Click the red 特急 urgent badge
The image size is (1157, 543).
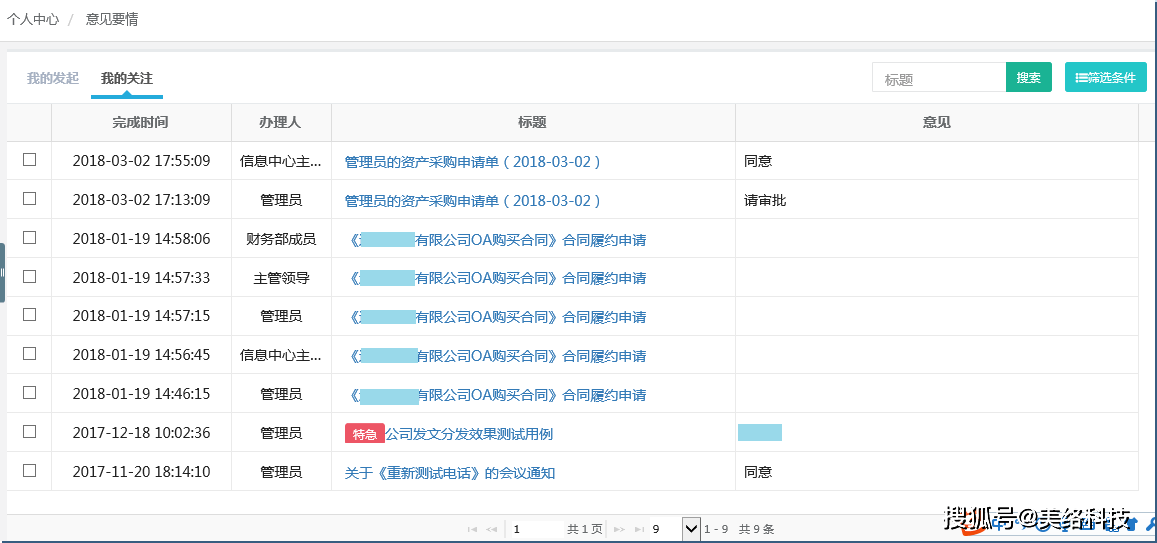[364, 434]
